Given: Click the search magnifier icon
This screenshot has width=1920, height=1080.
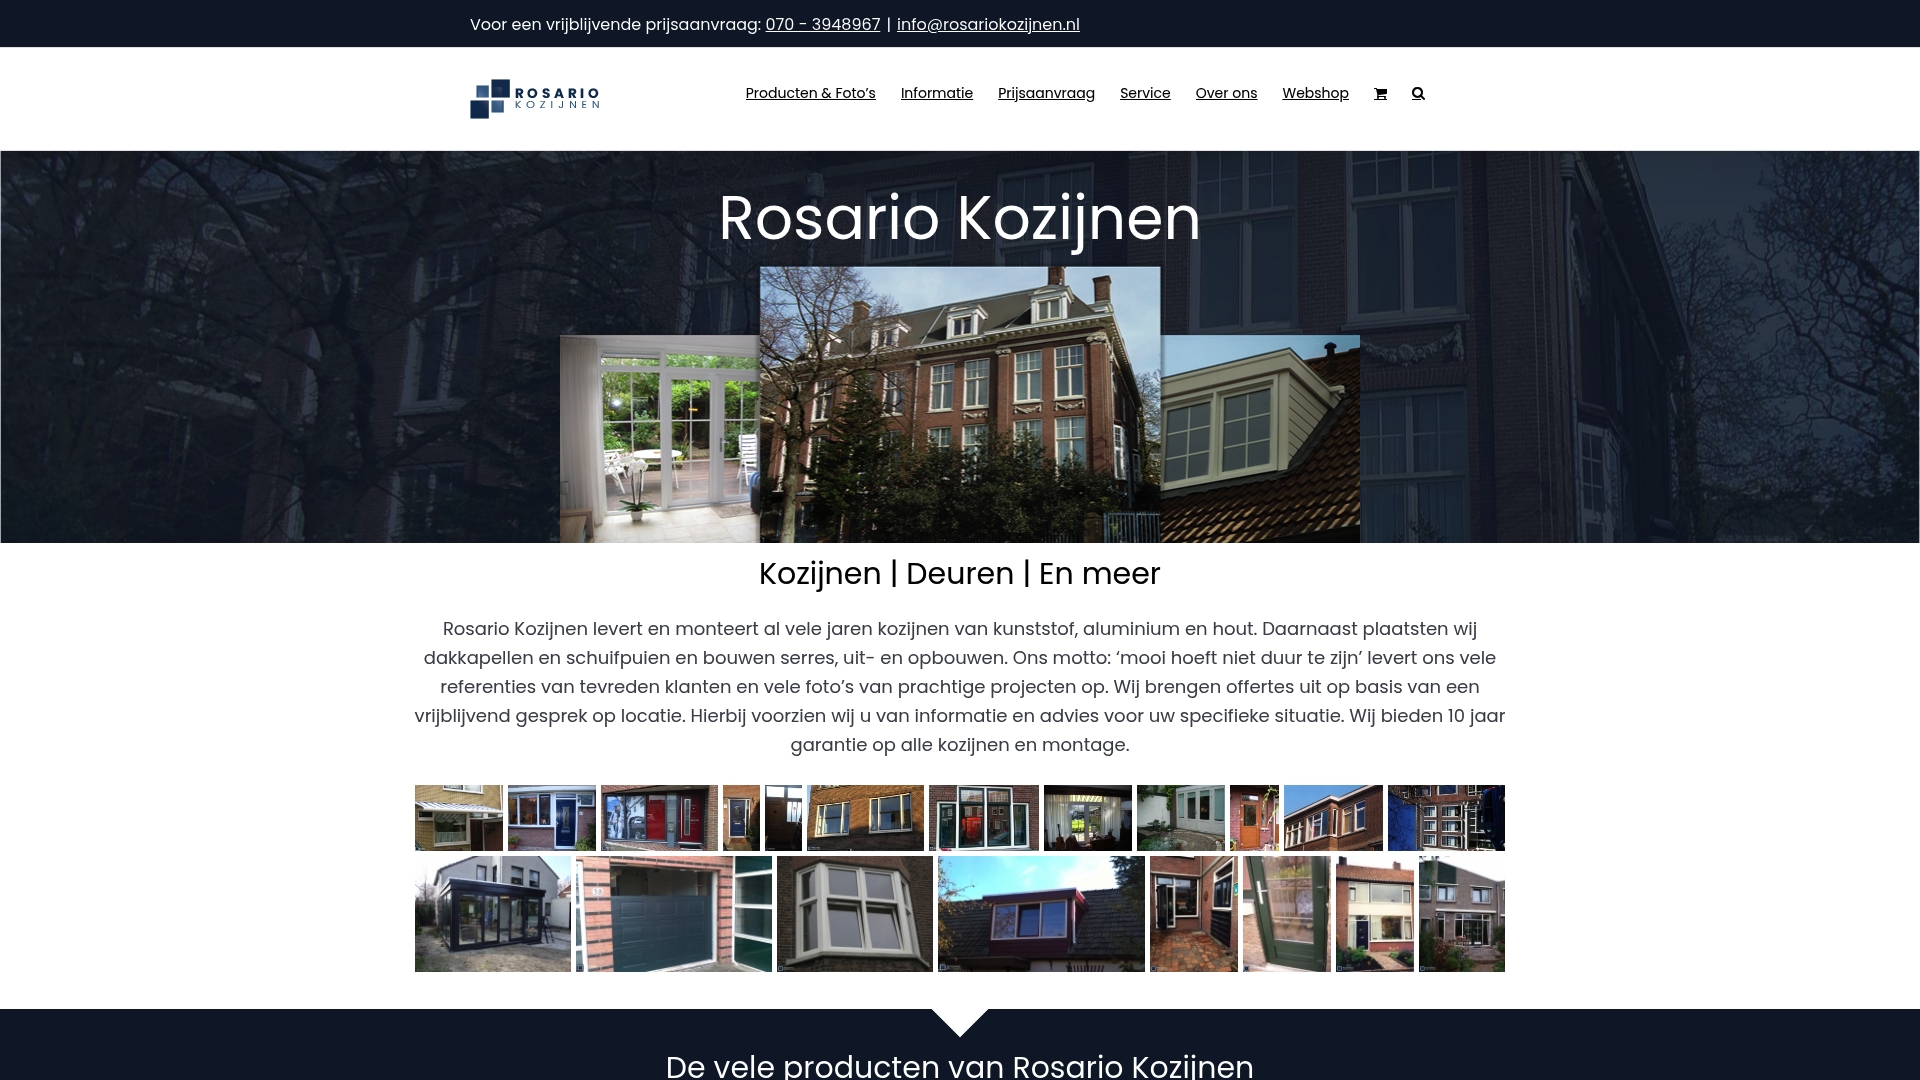Looking at the screenshot, I should pos(1418,93).
